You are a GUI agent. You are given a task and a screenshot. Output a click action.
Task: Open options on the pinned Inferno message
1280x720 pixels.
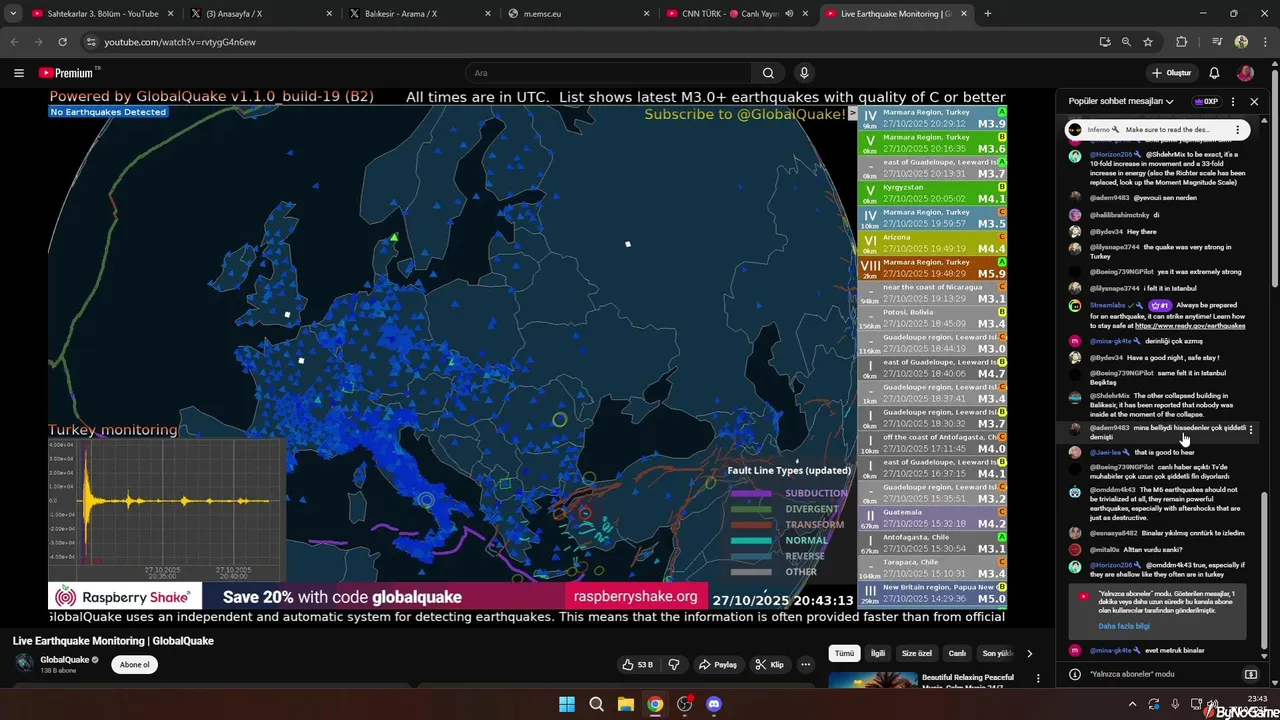pyautogui.click(x=1237, y=130)
